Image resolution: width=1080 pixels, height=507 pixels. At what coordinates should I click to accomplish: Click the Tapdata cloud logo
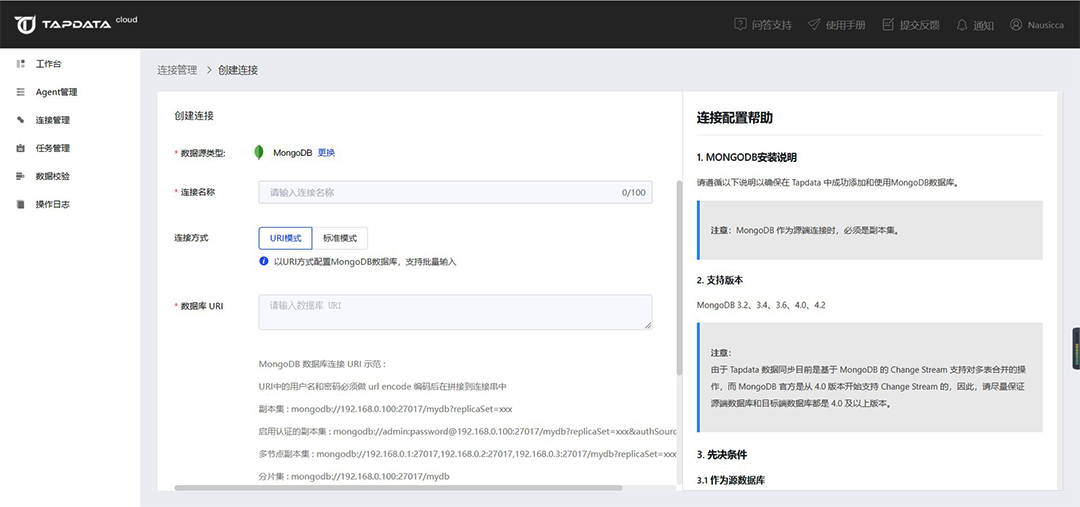(x=76, y=24)
